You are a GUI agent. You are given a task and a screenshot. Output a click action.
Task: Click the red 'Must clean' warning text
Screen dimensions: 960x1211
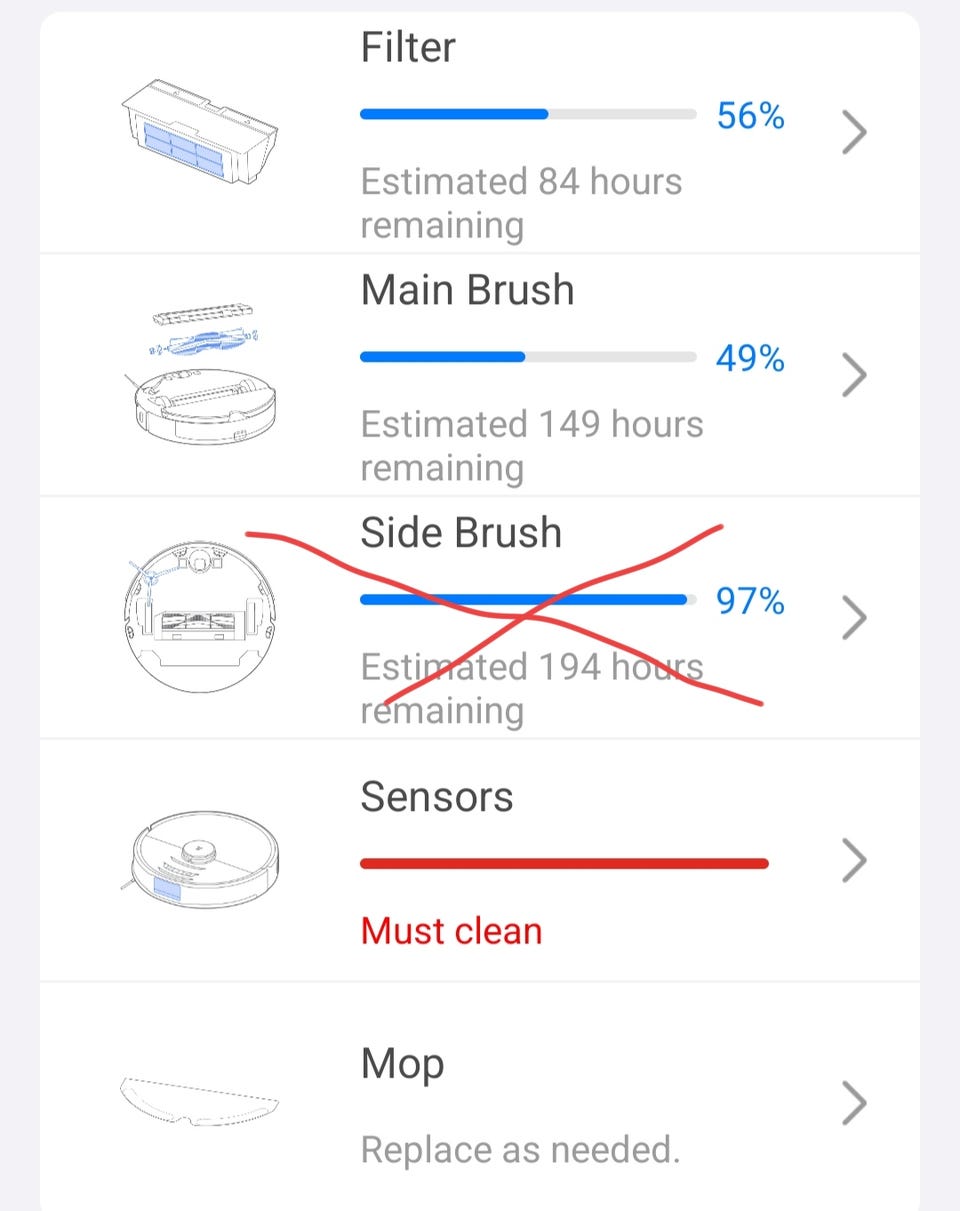point(451,931)
